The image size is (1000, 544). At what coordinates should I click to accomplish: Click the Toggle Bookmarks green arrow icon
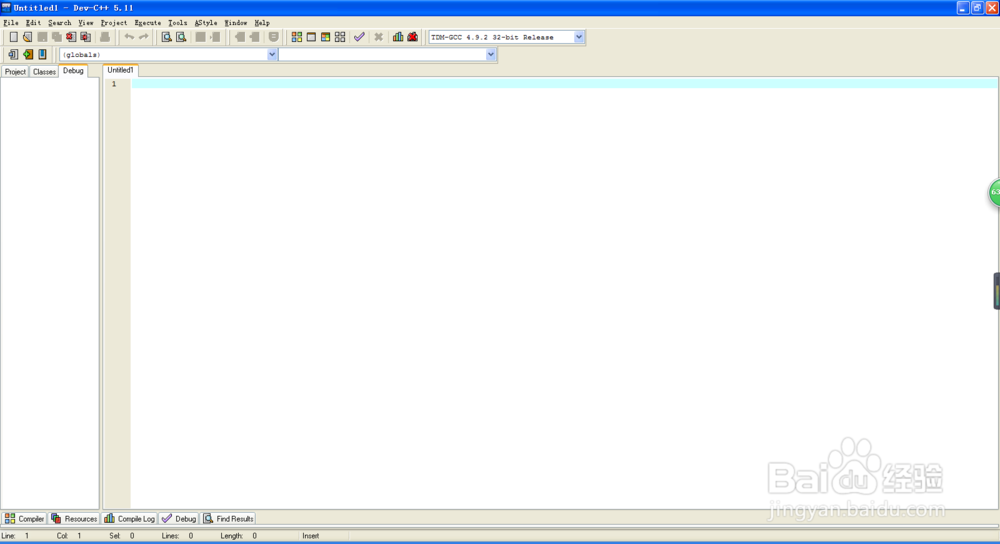pos(27,54)
